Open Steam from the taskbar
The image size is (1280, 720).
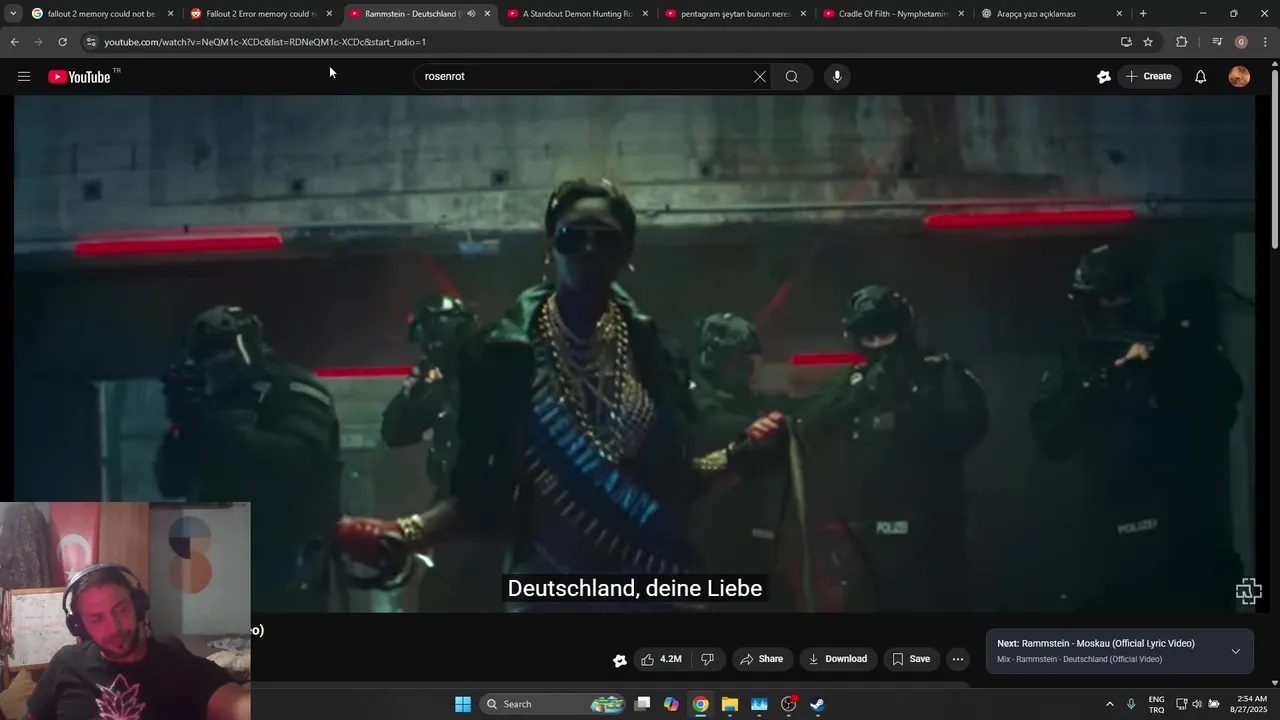pyautogui.click(x=817, y=704)
